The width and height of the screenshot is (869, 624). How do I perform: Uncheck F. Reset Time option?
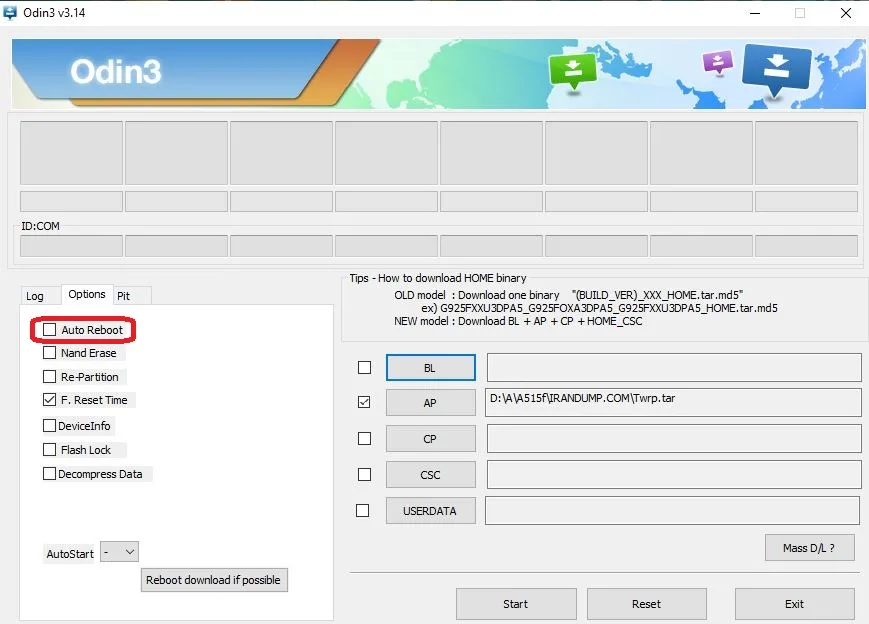pyautogui.click(x=50, y=400)
